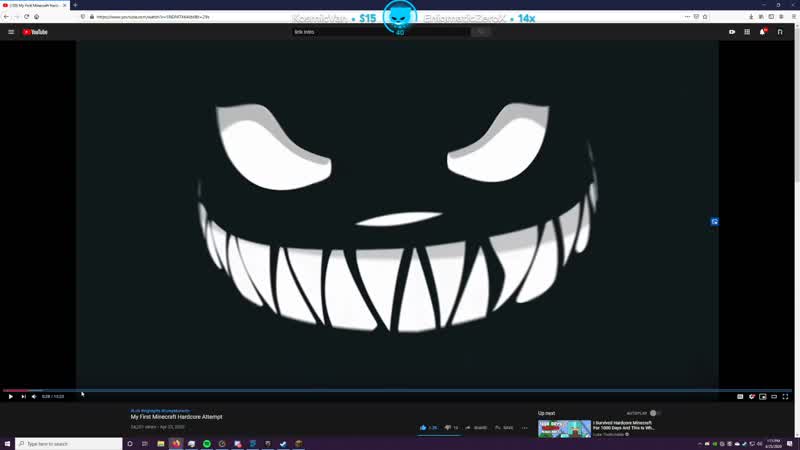Open the player settings gear menu

click(x=752, y=396)
